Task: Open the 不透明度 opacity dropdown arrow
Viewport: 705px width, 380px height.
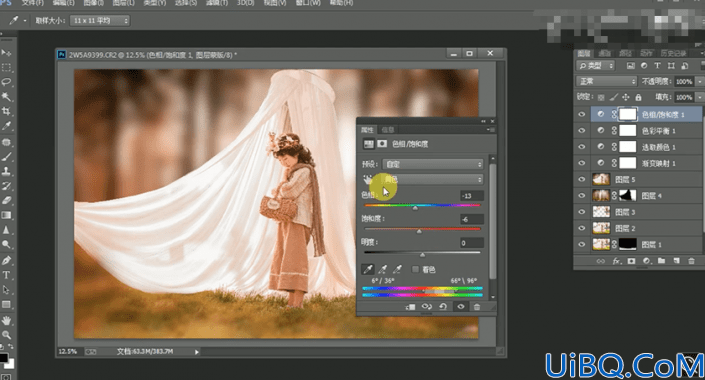Action: [700, 81]
